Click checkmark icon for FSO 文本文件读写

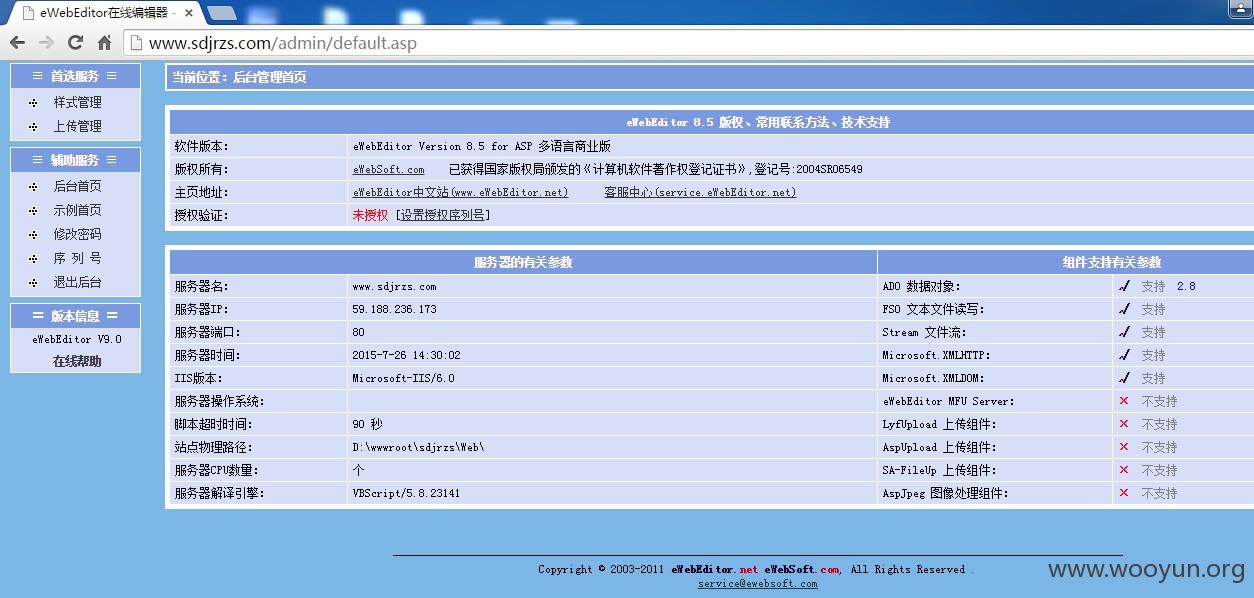pos(1124,309)
